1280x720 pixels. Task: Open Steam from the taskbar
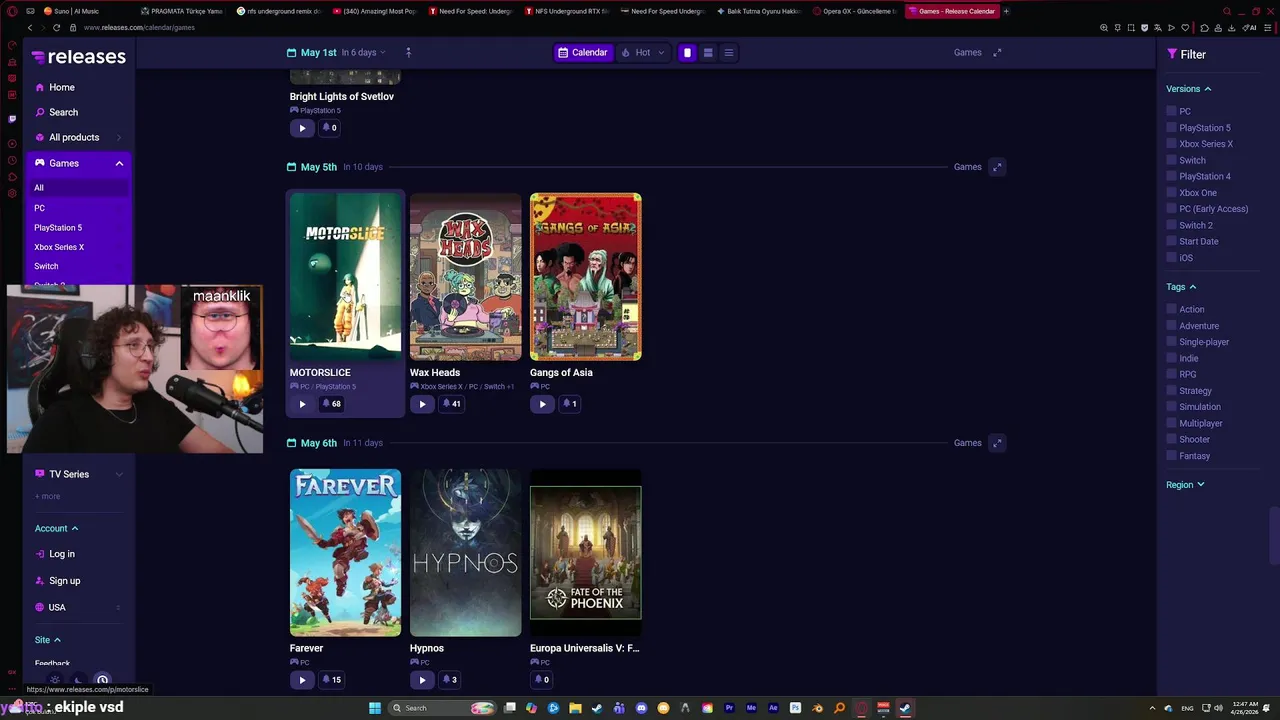pos(905,708)
